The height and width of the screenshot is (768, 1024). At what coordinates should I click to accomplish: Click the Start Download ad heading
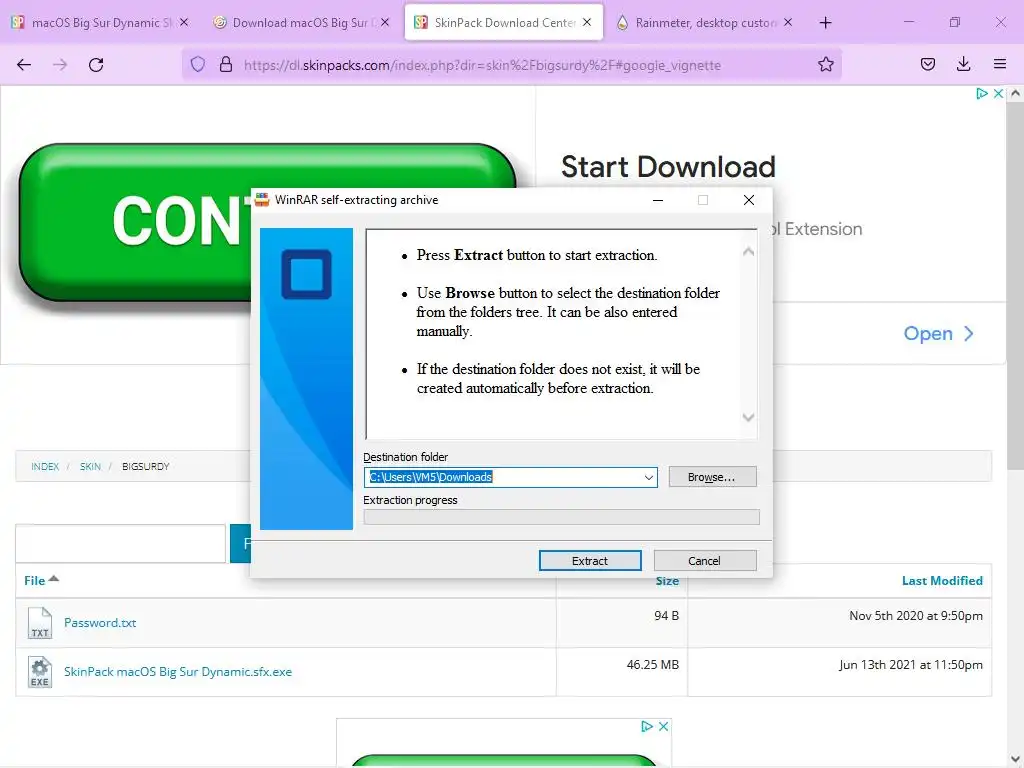pyautogui.click(x=668, y=167)
